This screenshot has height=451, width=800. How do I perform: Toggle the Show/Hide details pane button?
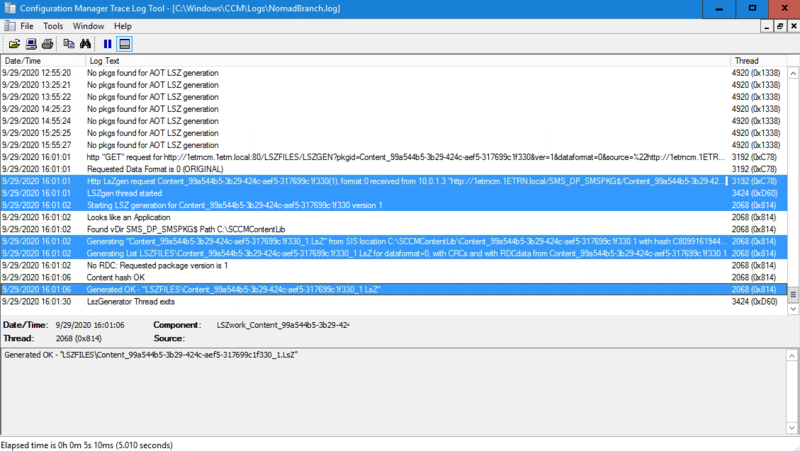pyautogui.click(x=125, y=44)
